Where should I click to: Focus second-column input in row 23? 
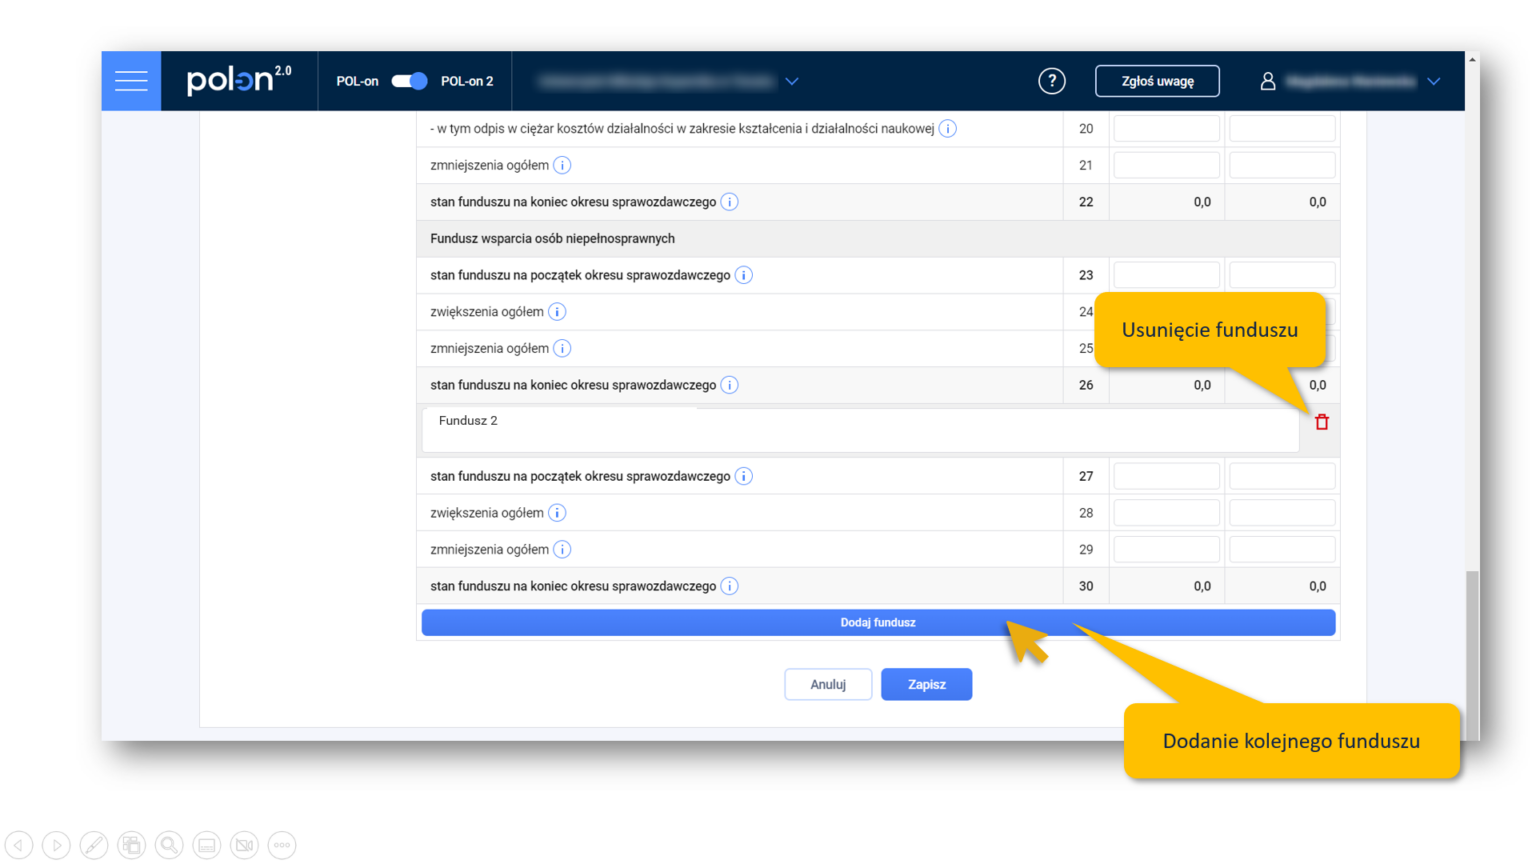click(1282, 275)
